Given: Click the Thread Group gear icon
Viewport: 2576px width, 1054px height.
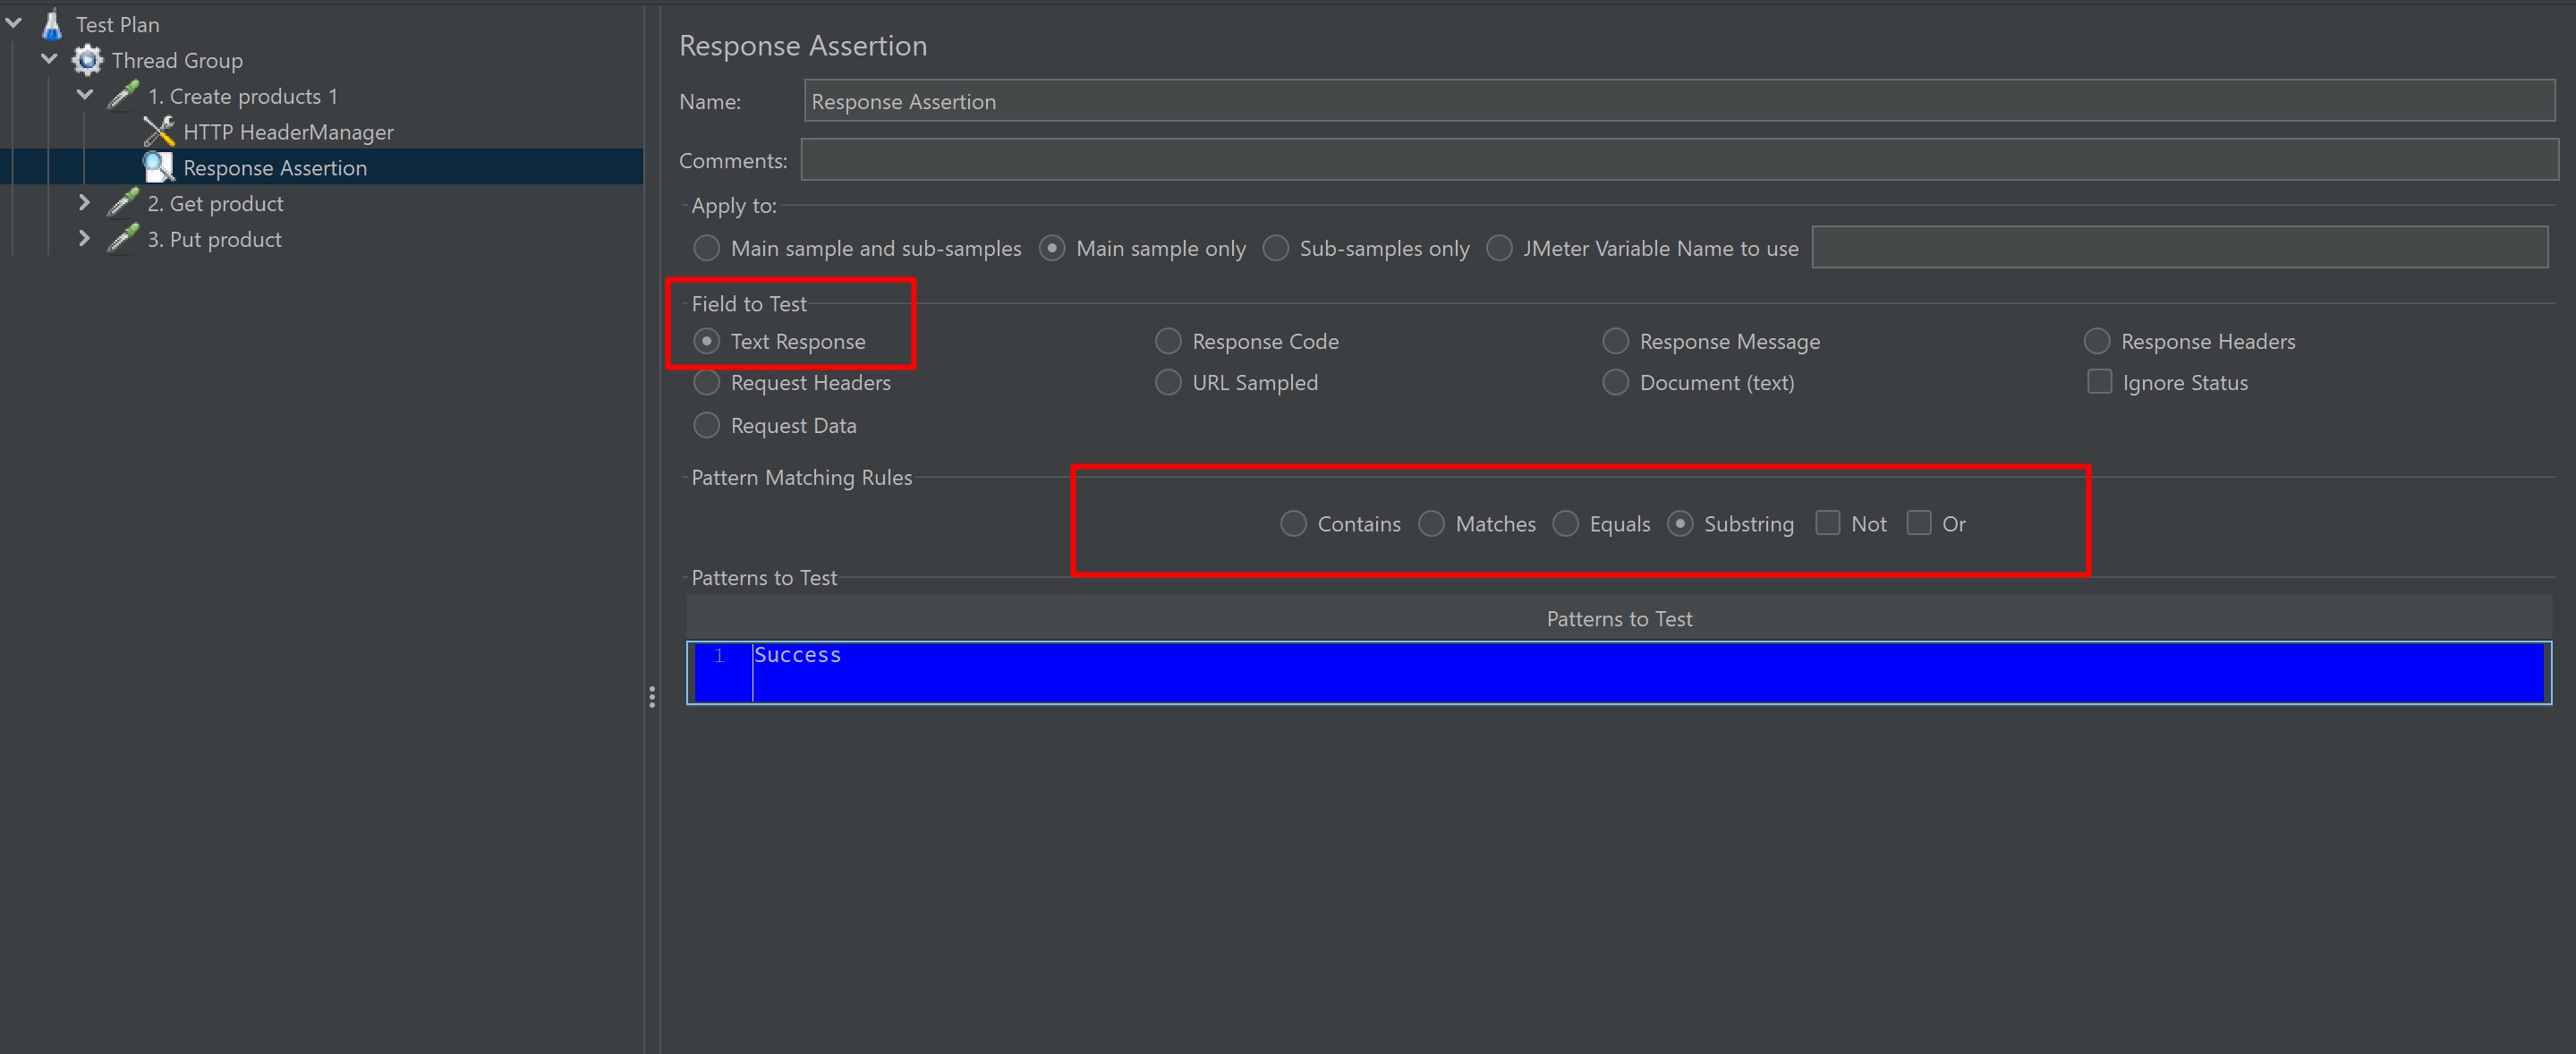Looking at the screenshot, I should [x=88, y=60].
